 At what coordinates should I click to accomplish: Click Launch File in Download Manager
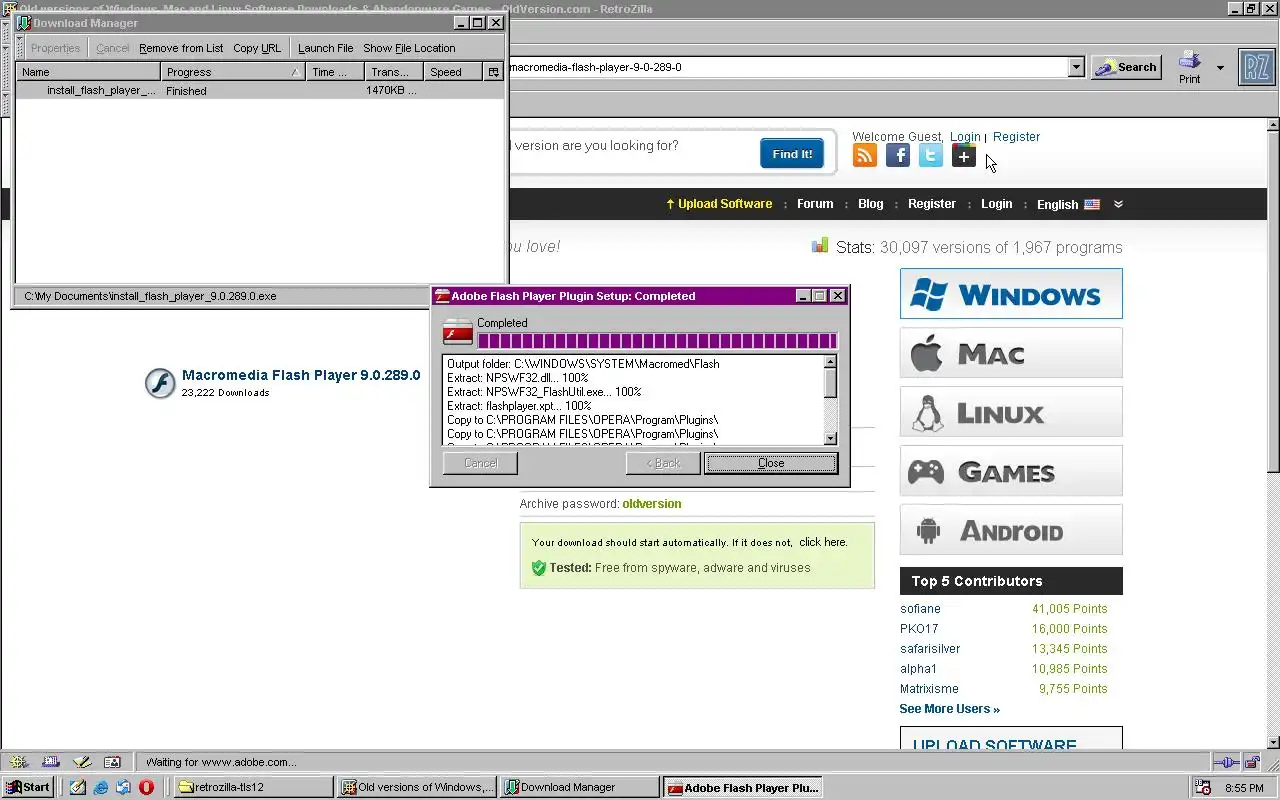point(325,48)
